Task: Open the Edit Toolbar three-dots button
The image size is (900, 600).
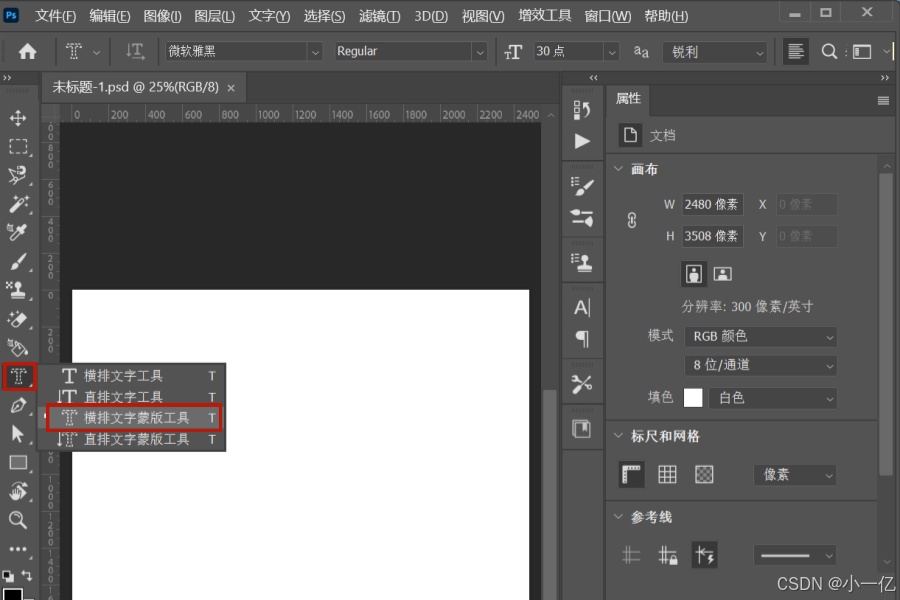Action: [18, 549]
